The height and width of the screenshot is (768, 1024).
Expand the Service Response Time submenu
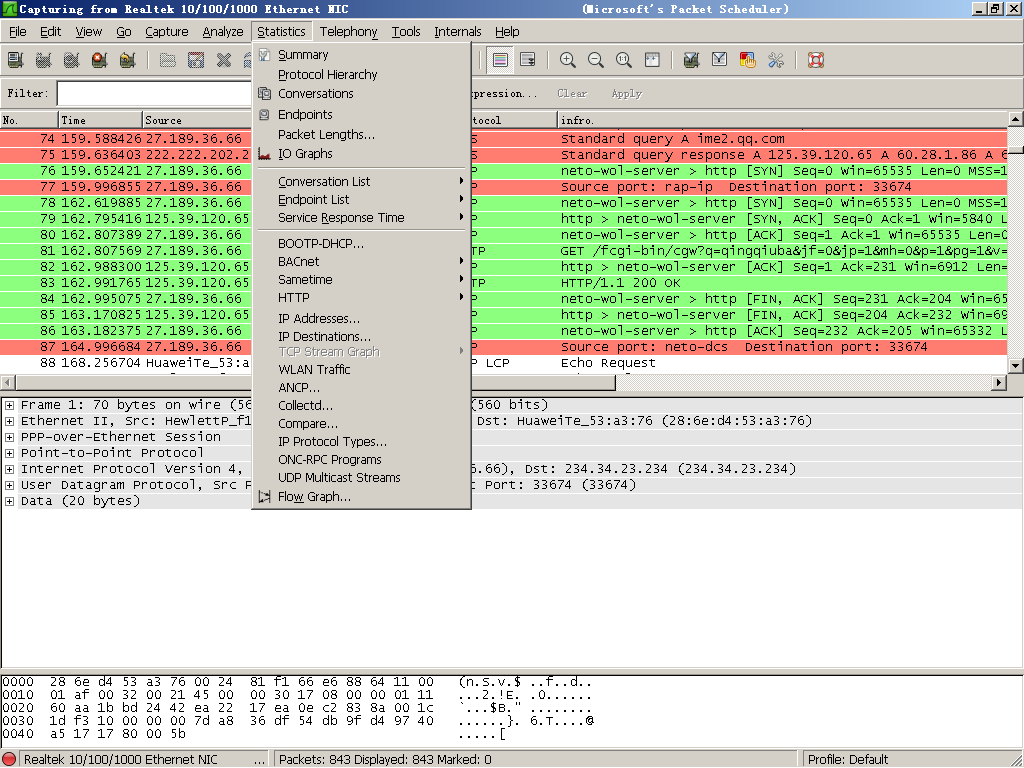361,217
